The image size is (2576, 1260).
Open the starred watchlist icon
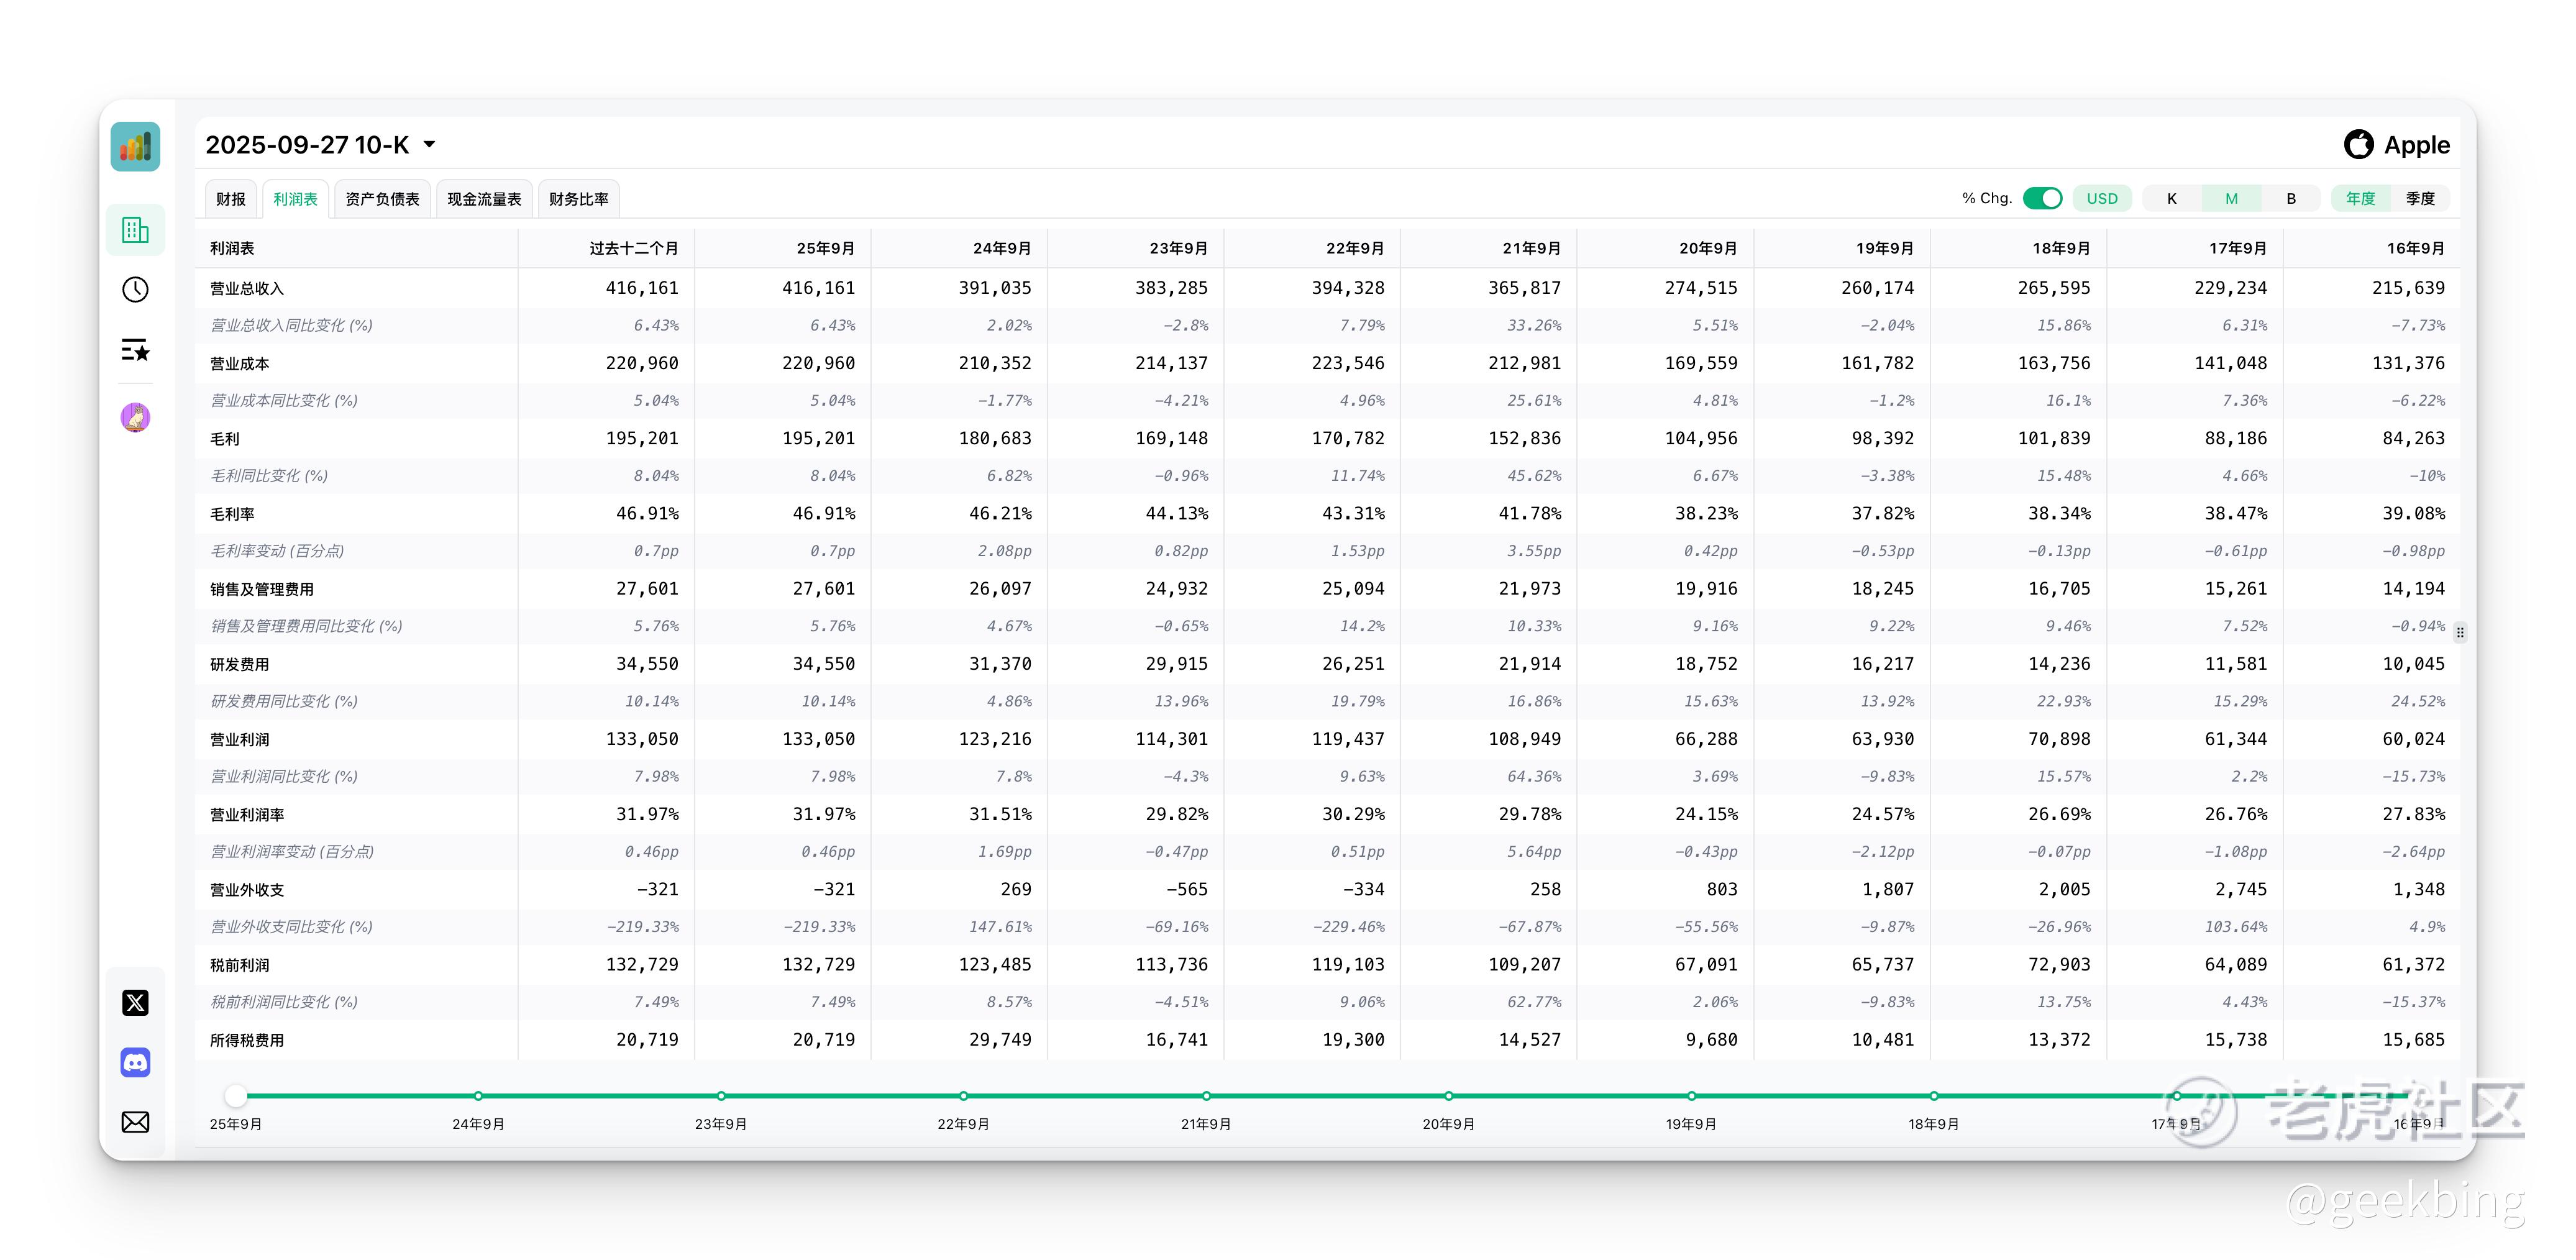click(135, 350)
